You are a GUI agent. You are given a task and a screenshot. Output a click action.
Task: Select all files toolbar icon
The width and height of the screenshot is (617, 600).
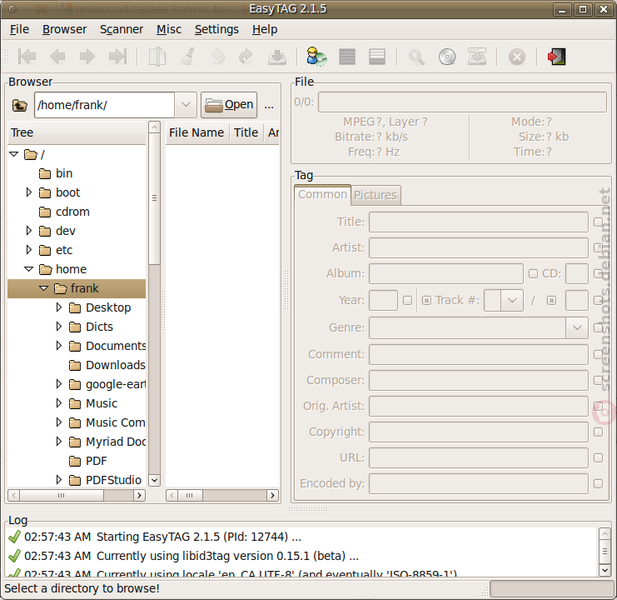(x=347, y=57)
